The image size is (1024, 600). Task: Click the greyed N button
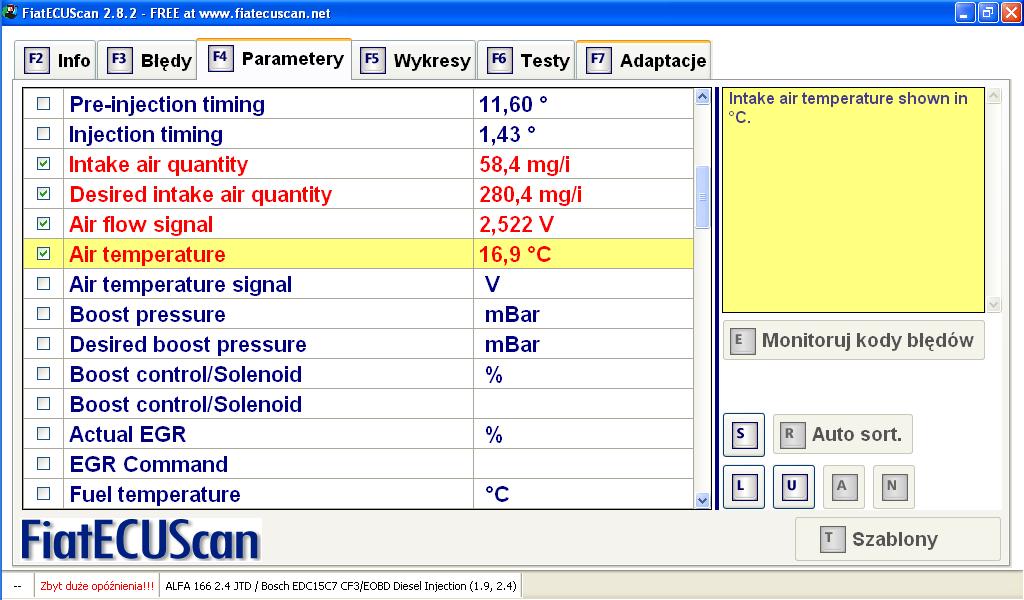[893, 486]
